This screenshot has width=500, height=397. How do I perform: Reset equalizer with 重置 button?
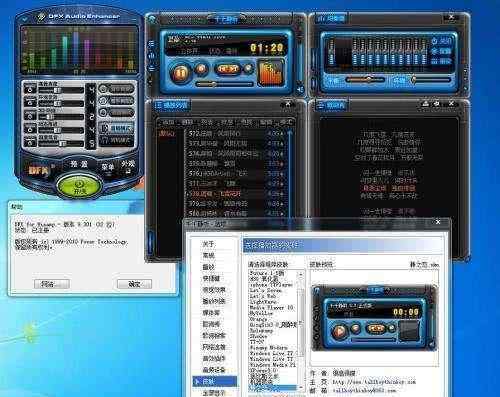tap(442, 51)
